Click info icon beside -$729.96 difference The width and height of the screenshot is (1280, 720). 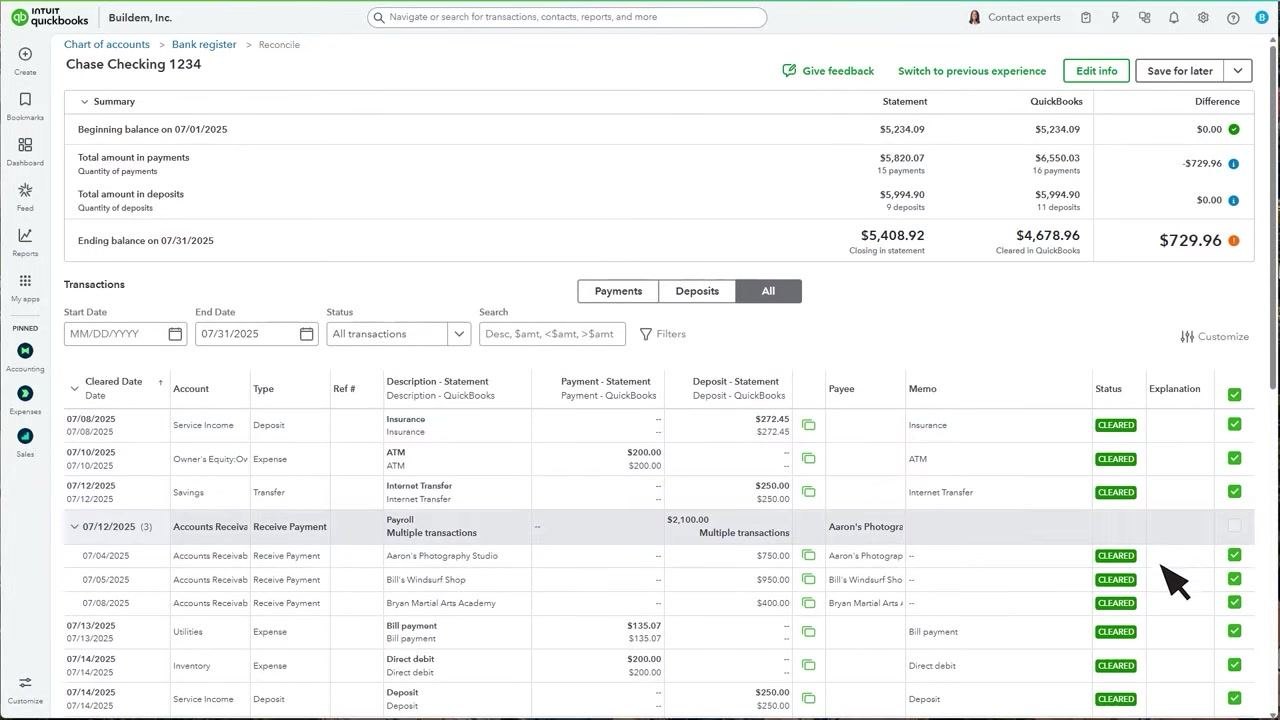pyautogui.click(x=1233, y=164)
